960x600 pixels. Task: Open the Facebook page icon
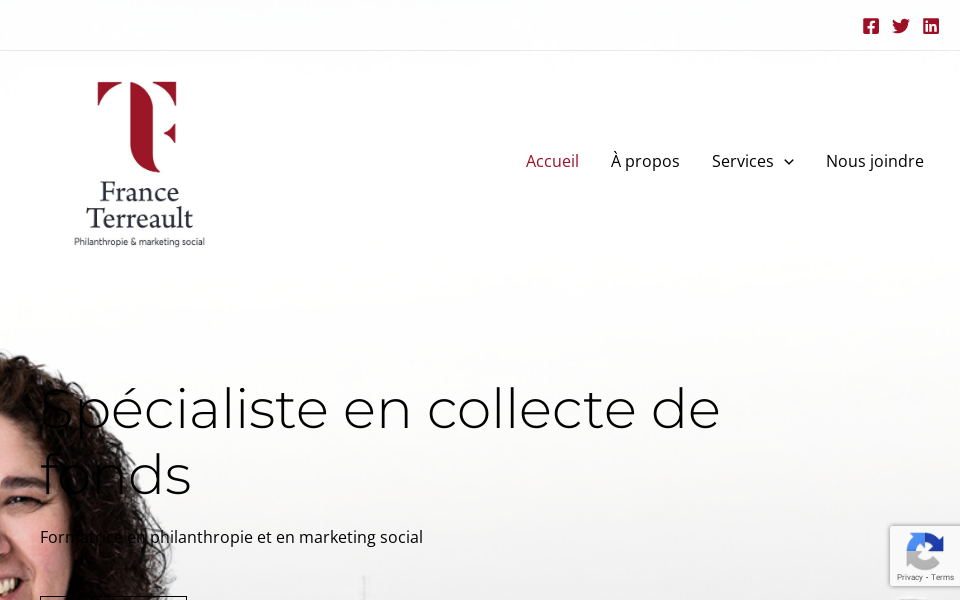pos(871,26)
